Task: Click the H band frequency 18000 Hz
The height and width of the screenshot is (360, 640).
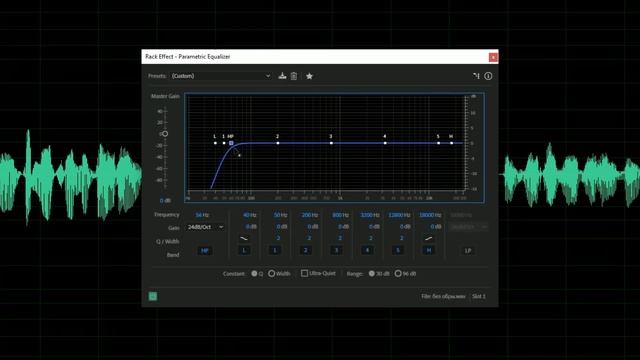Action: (430, 215)
